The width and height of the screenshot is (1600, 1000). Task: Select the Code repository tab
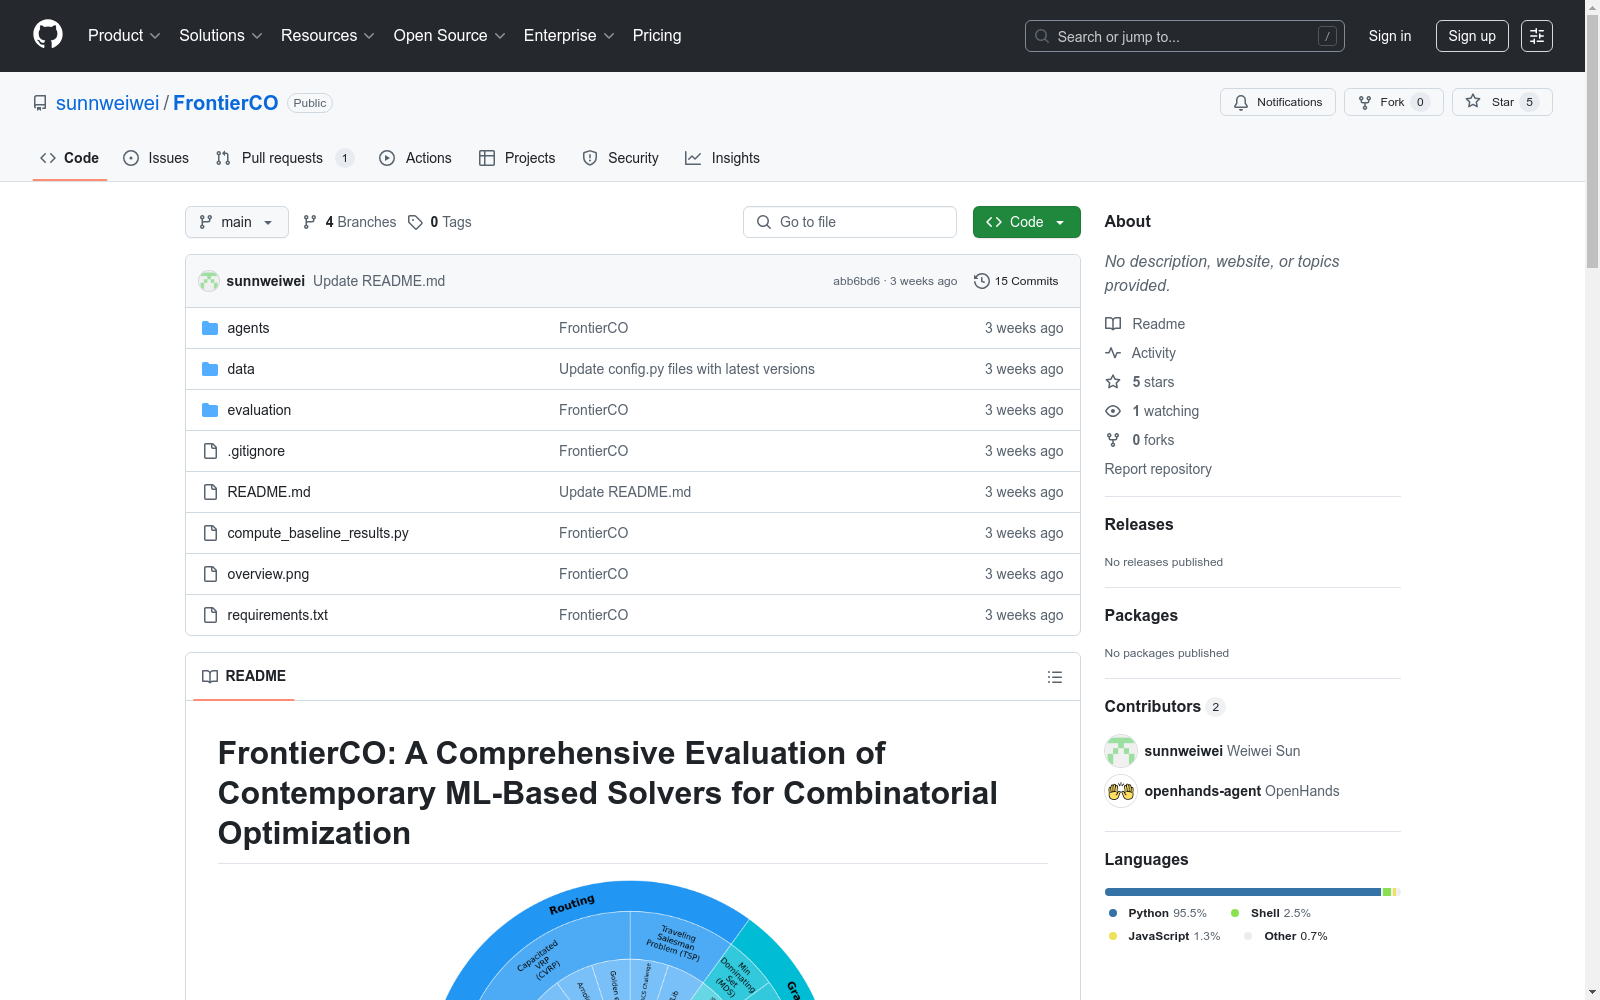70,158
